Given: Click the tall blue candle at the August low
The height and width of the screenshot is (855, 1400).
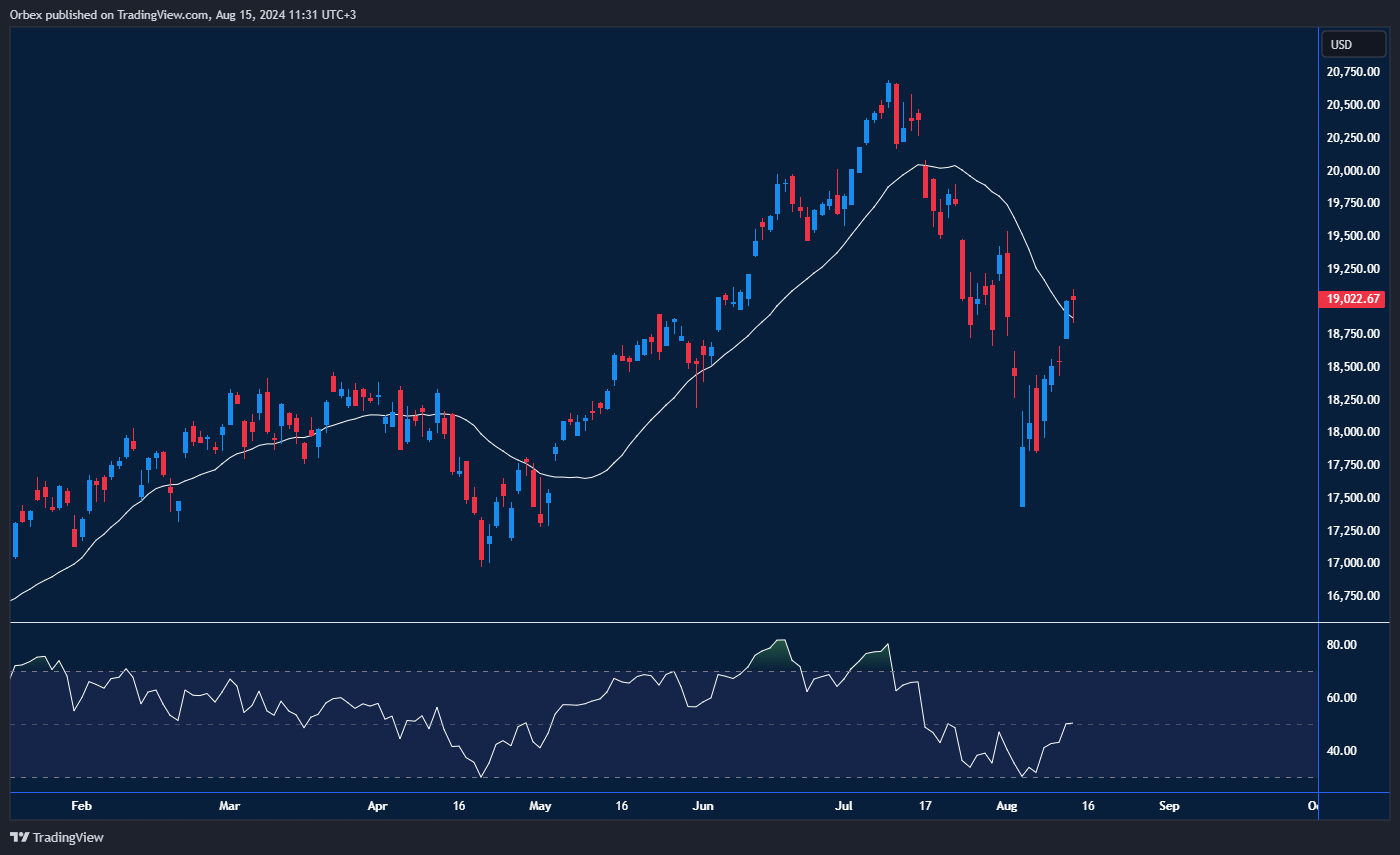Looking at the screenshot, I should tap(1022, 476).
